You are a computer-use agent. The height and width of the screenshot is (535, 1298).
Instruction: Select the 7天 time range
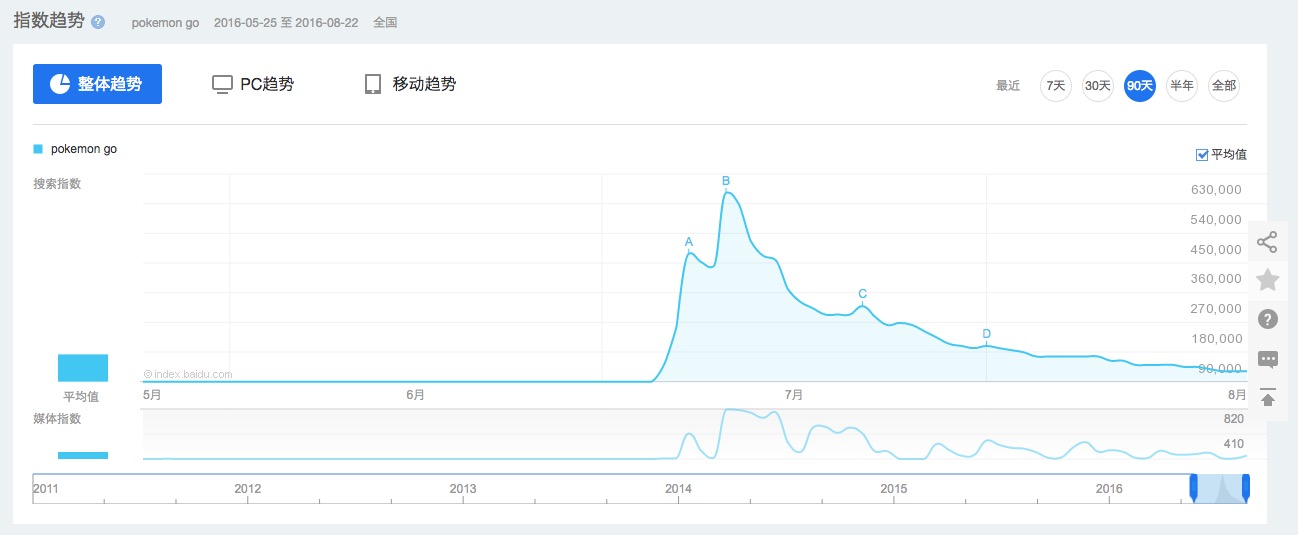point(1056,86)
